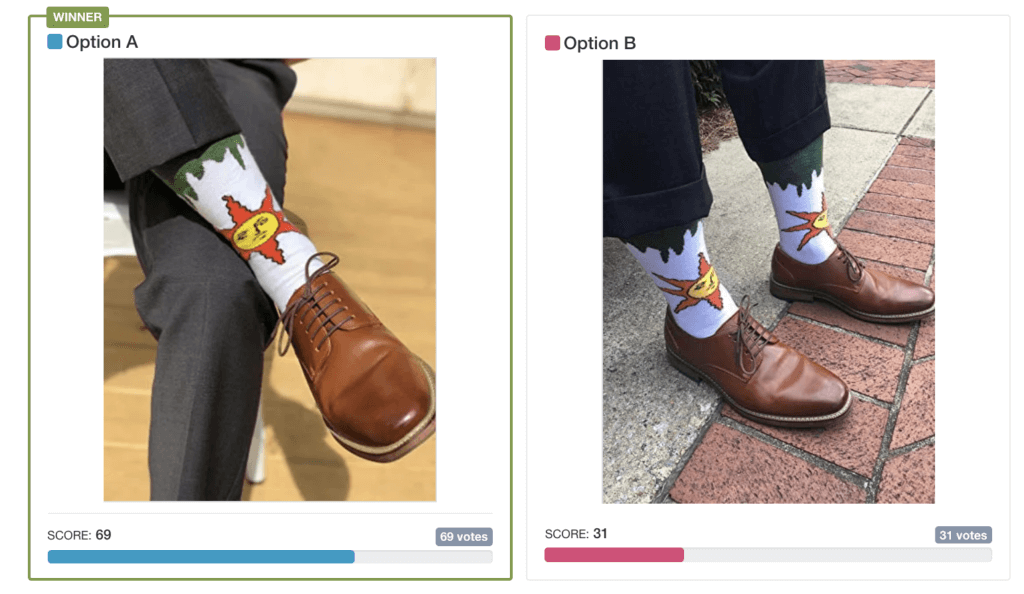Click the pink Option B score bar

point(614,555)
